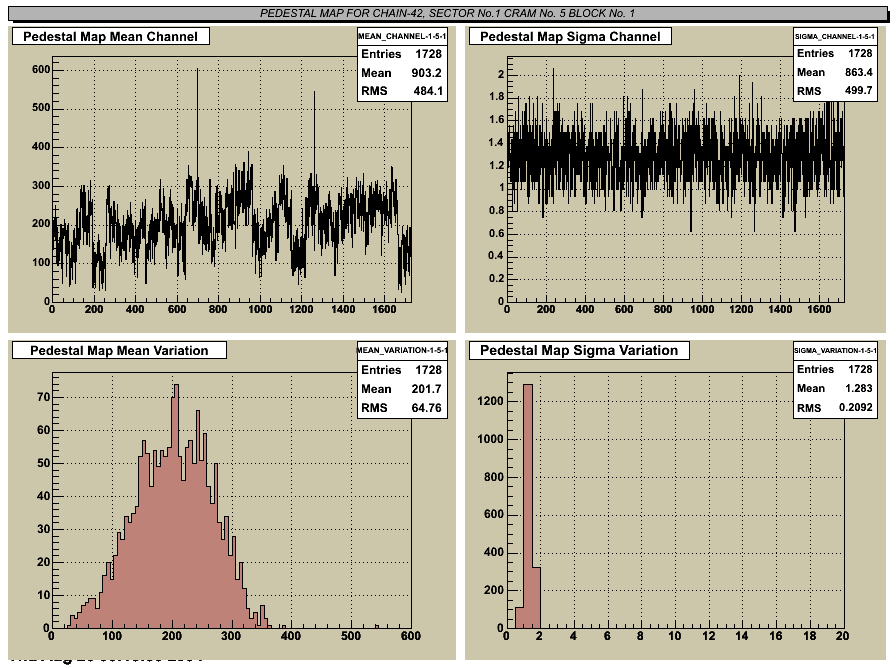Viewport: 896px width, 668px height.
Task: Click x-axis label 20 on Sigma Variation plot
Action: click(842, 635)
